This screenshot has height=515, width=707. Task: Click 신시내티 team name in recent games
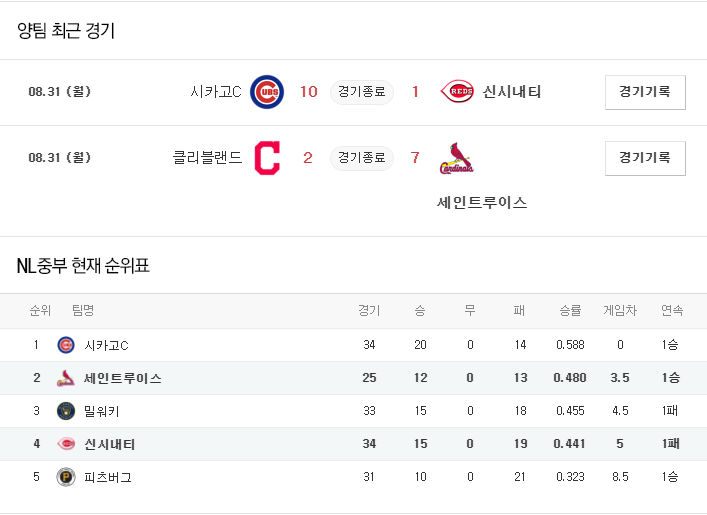point(512,92)
